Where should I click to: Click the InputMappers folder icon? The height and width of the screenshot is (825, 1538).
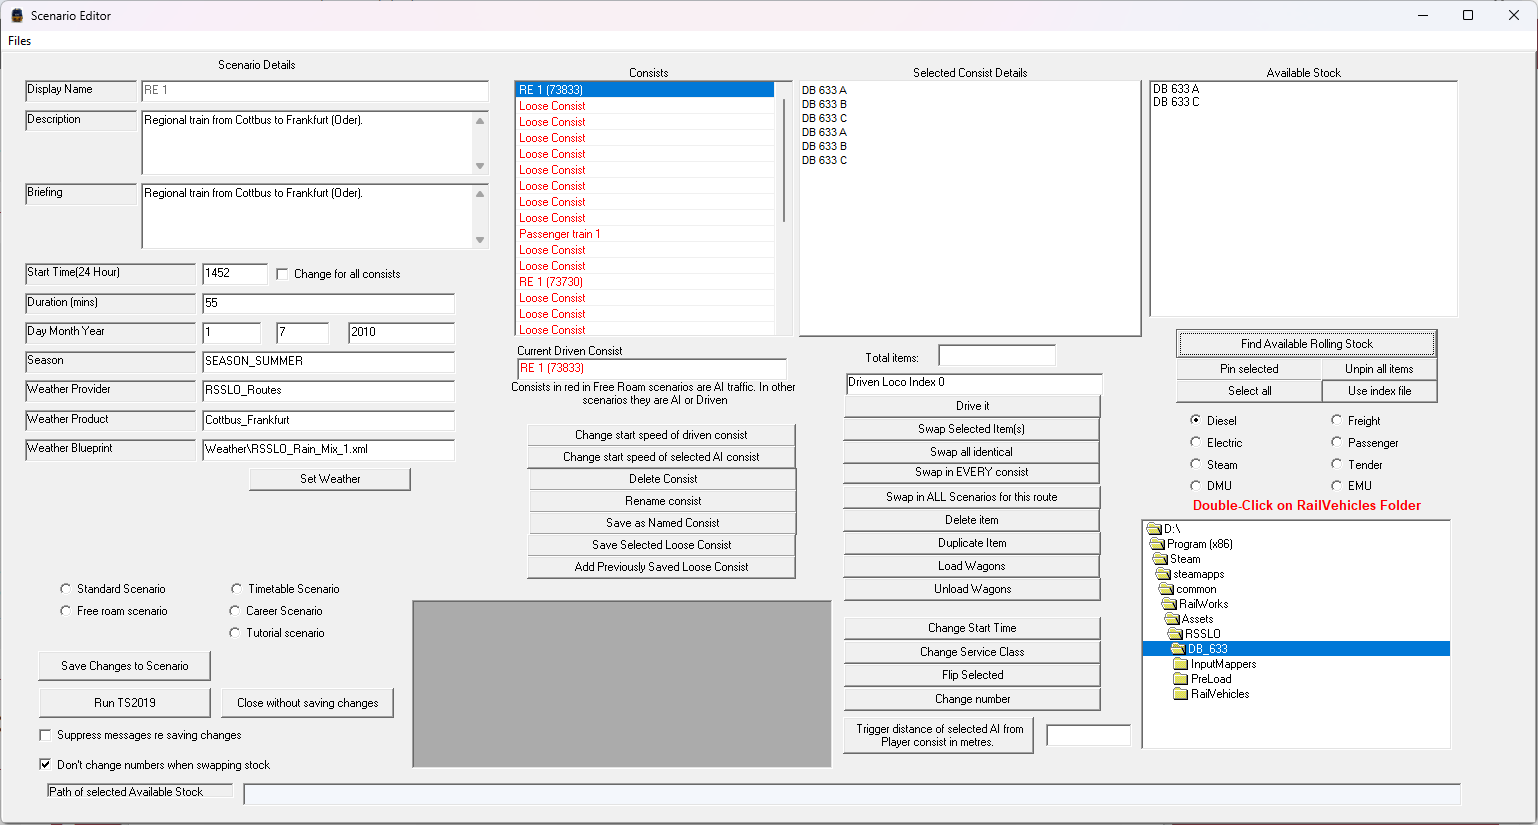(x=1180, y=664)
